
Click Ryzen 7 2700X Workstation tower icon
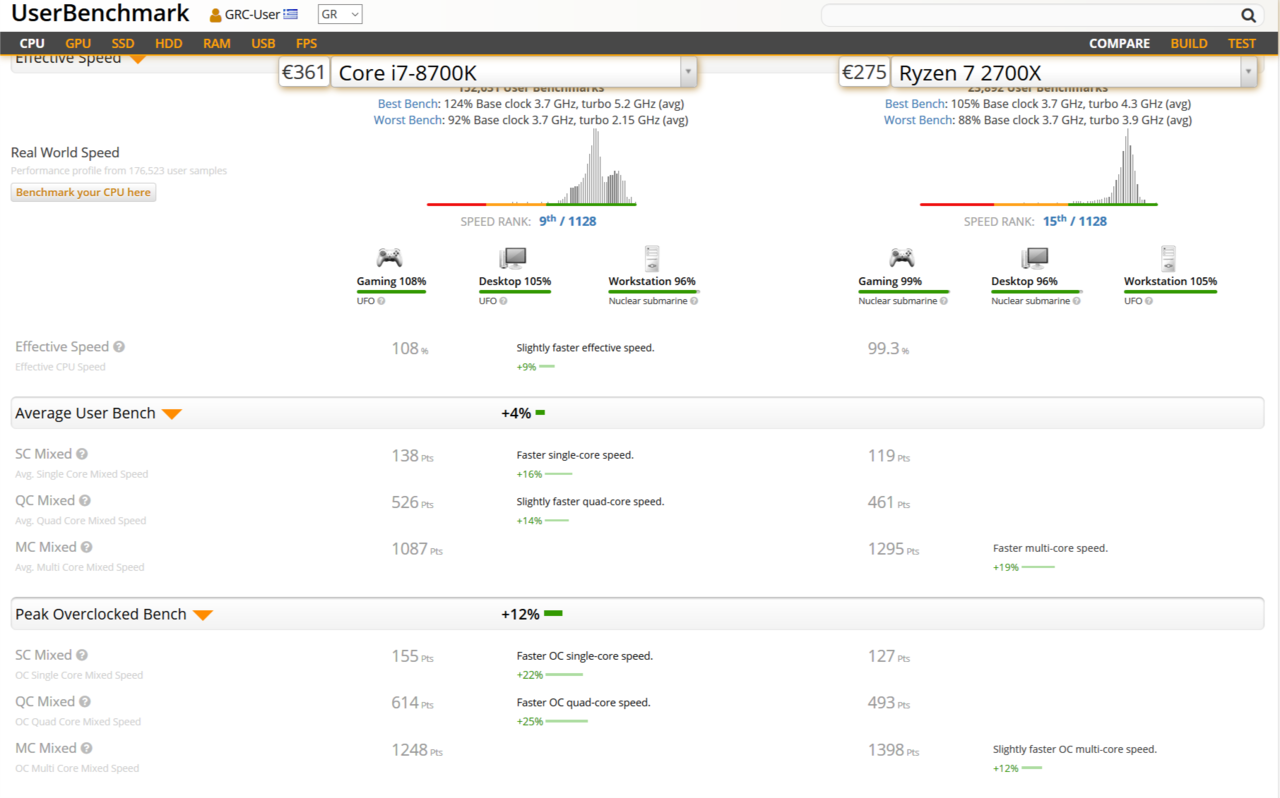(1168, 259)
